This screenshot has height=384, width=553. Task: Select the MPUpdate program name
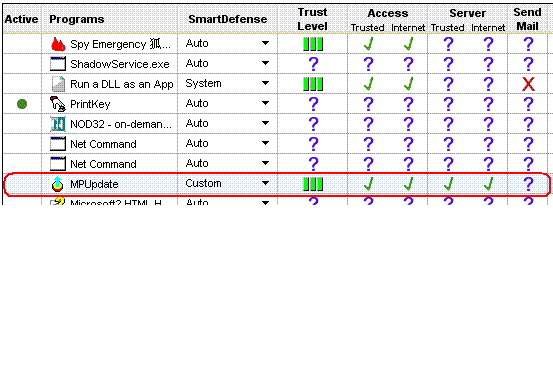click(x=94, y=184)
